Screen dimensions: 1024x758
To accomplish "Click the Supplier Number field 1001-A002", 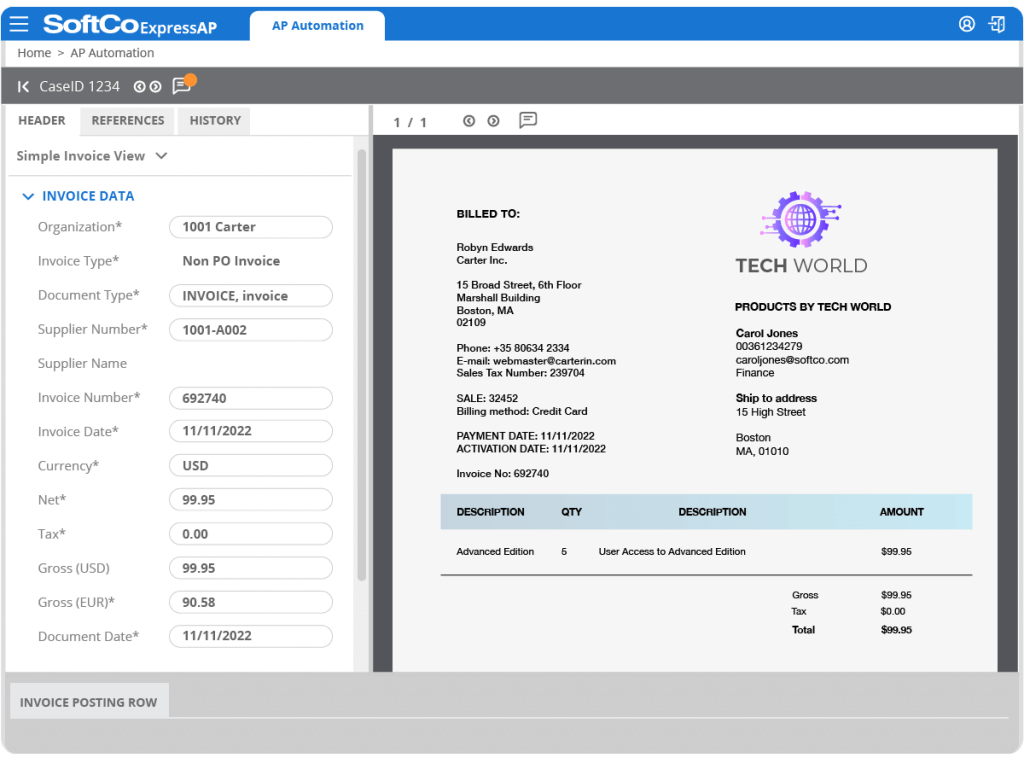I will 251,330.
